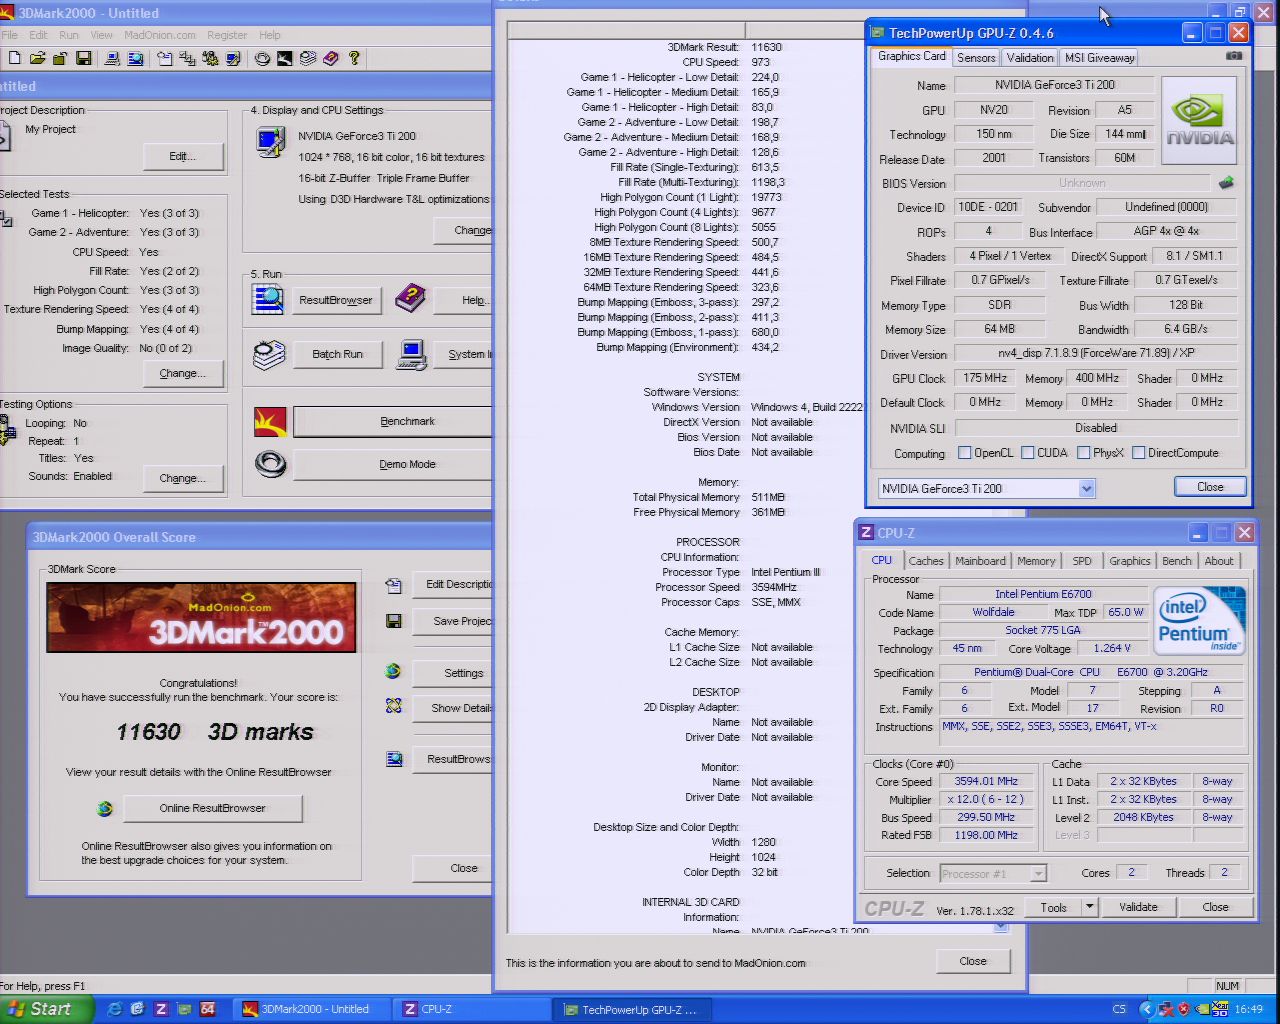Click the torus icon beside Demo Mode
This screenshot has width=1280, height=1024.
point(270,464)
